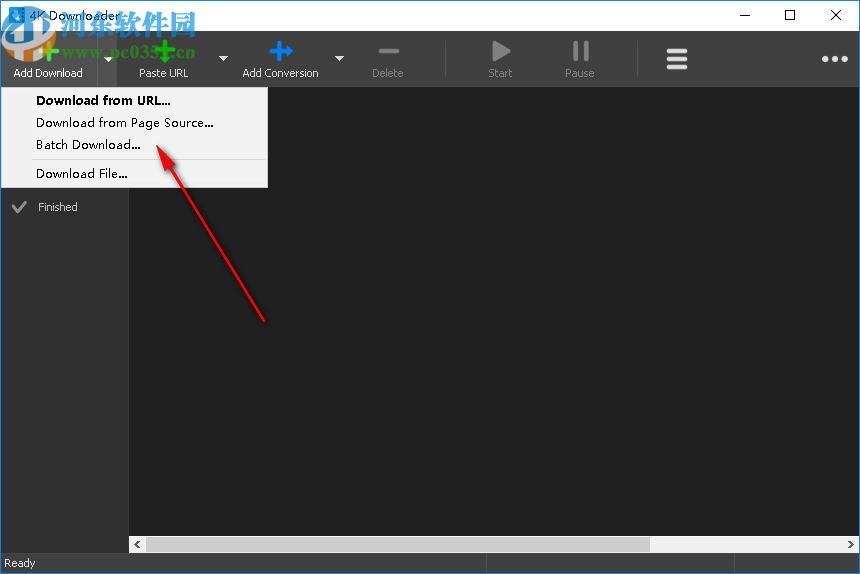Click the blue Add Conversion icon
The image size is (860, 574).
point(281,52)
